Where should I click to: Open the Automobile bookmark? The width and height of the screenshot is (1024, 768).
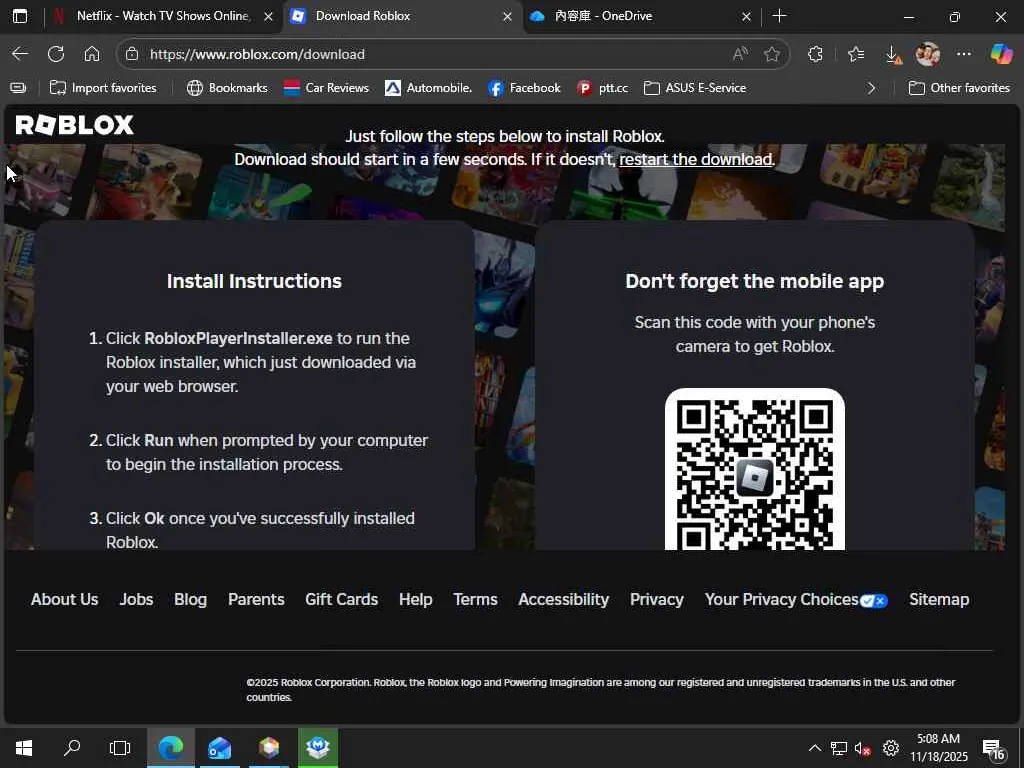click(428, 88)
